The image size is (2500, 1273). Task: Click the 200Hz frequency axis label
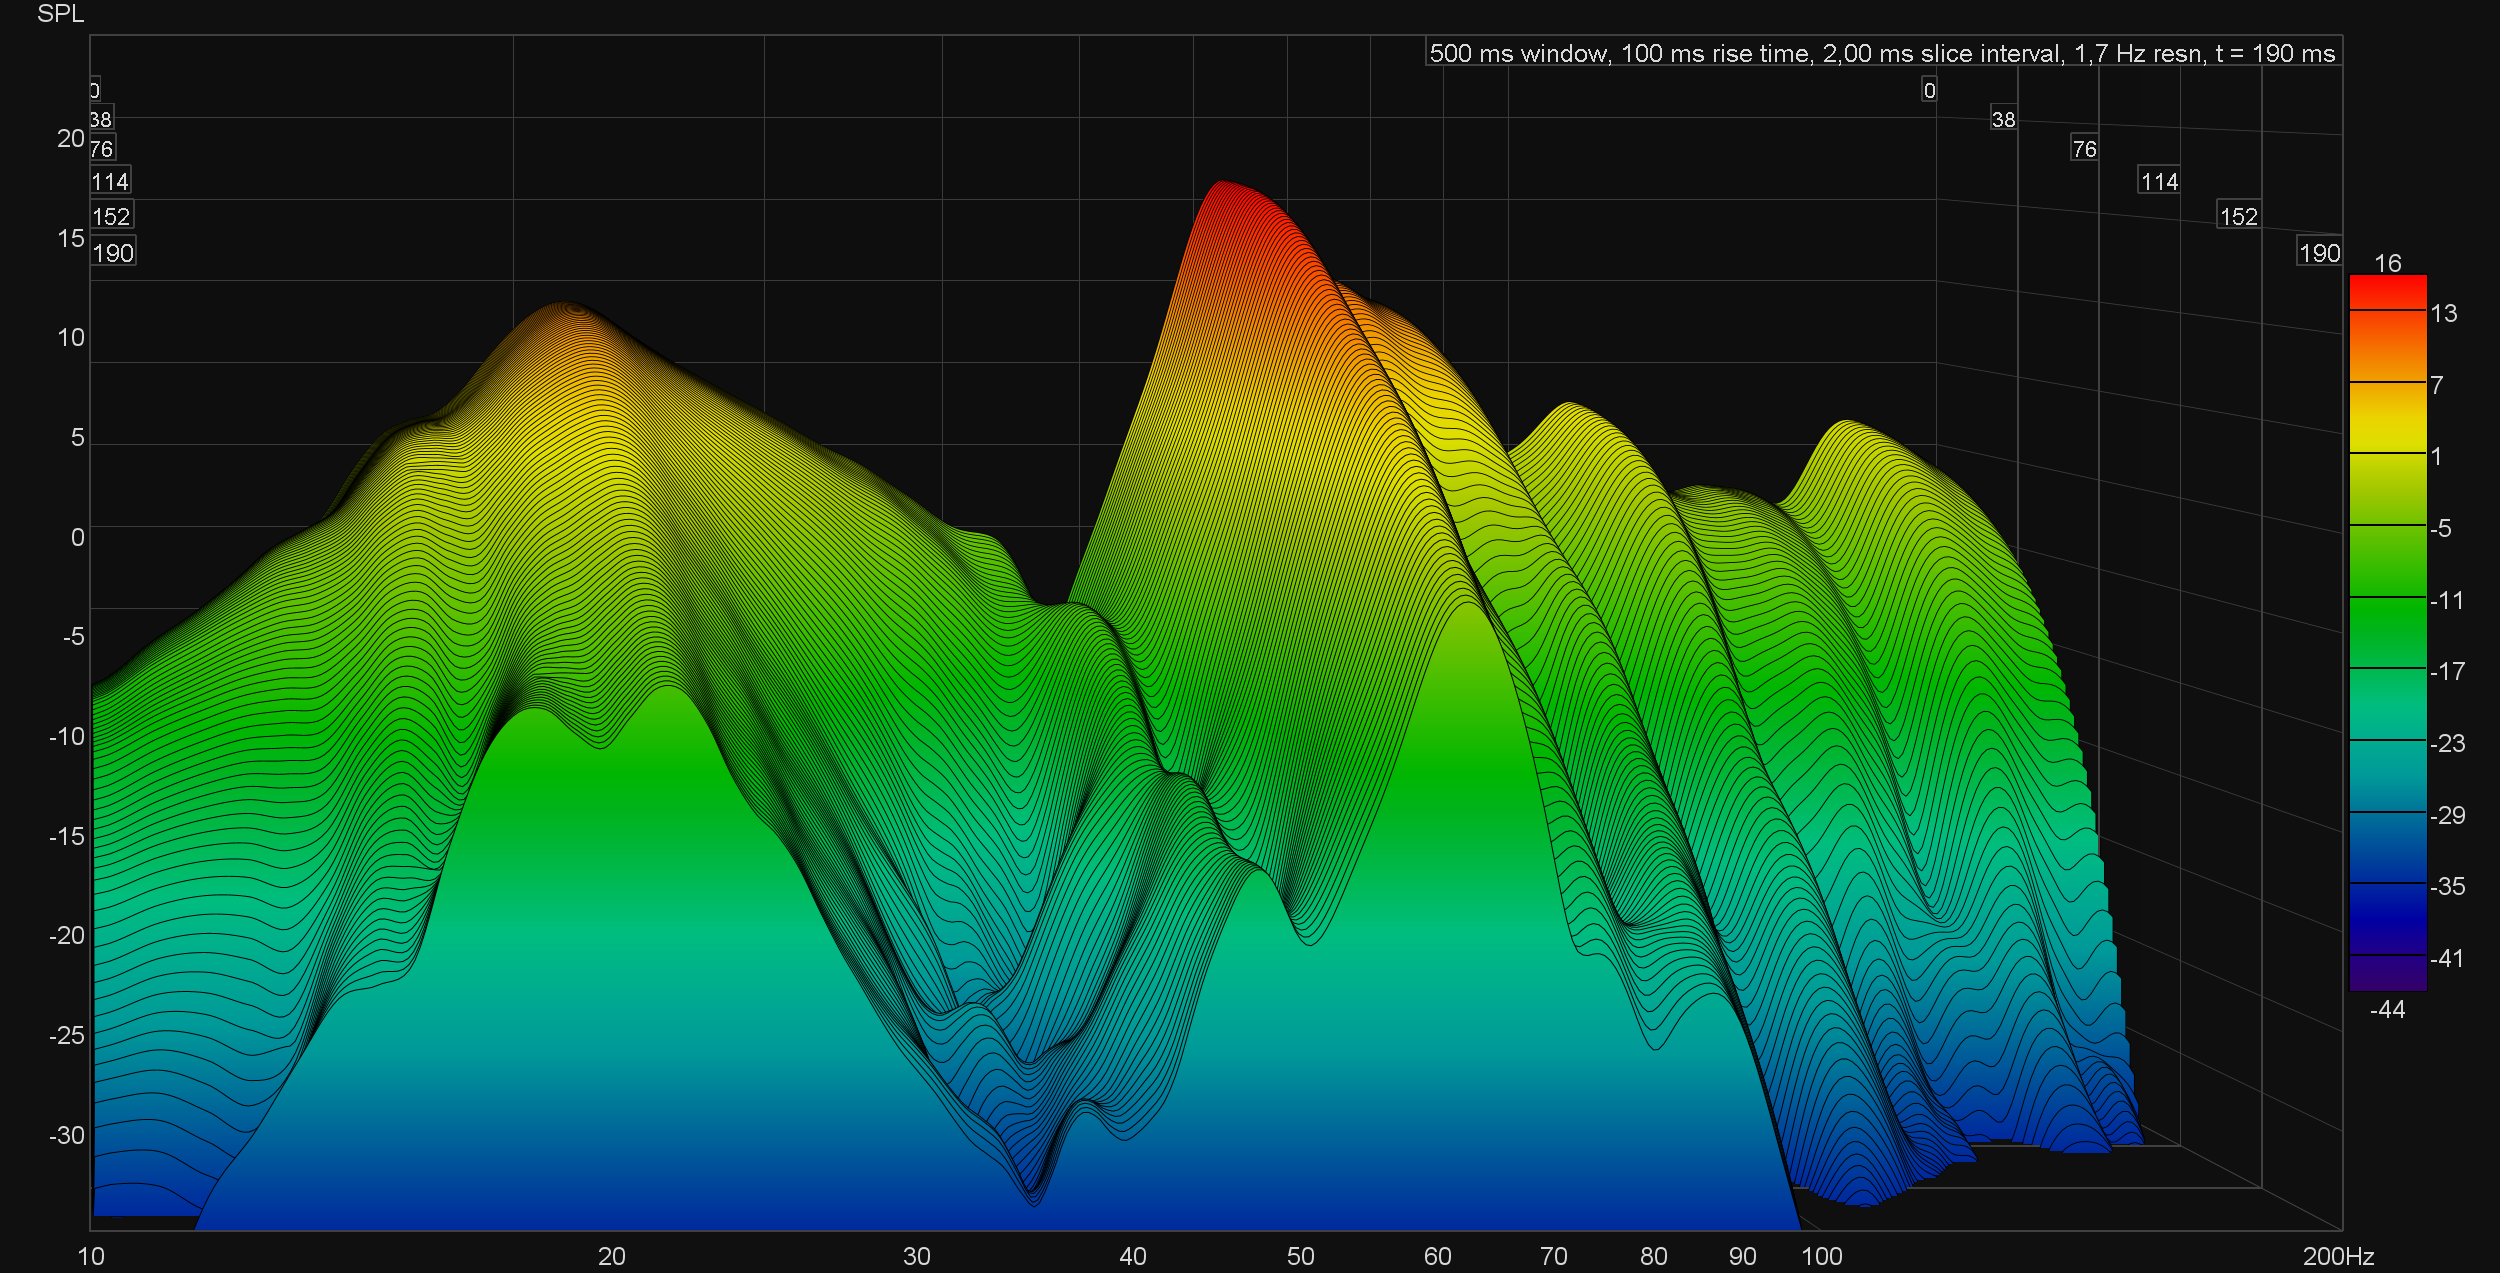point(2338,1257)
